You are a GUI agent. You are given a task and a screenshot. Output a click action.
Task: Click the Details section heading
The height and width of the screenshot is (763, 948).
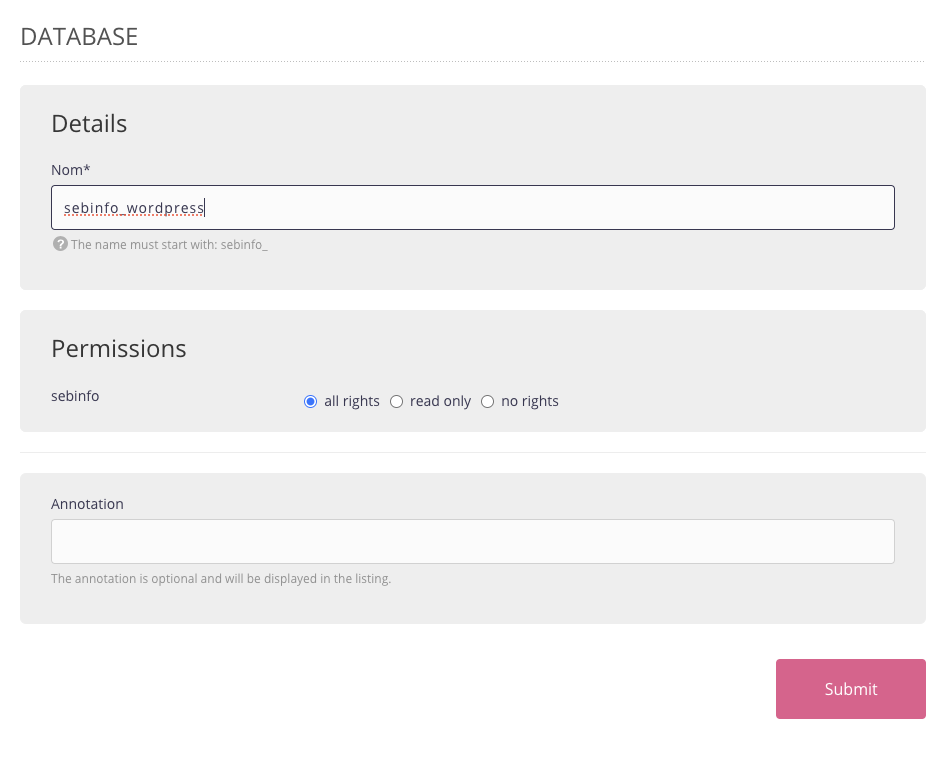[89, 123]
